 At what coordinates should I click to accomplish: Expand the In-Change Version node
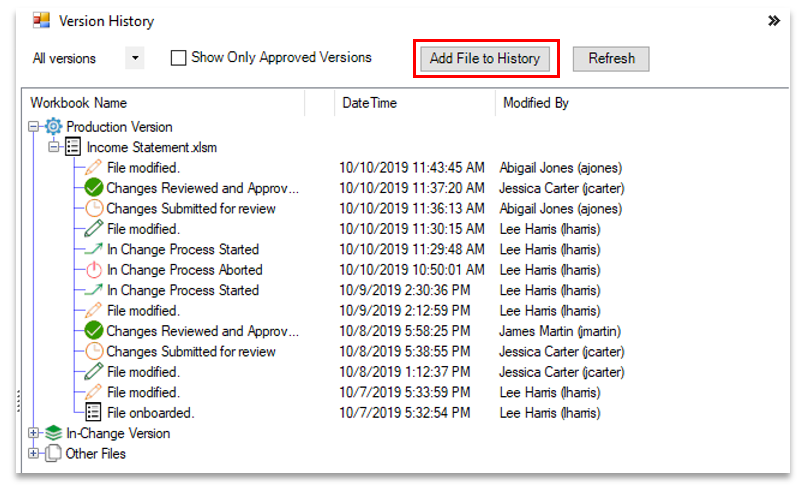pos(33,433)
